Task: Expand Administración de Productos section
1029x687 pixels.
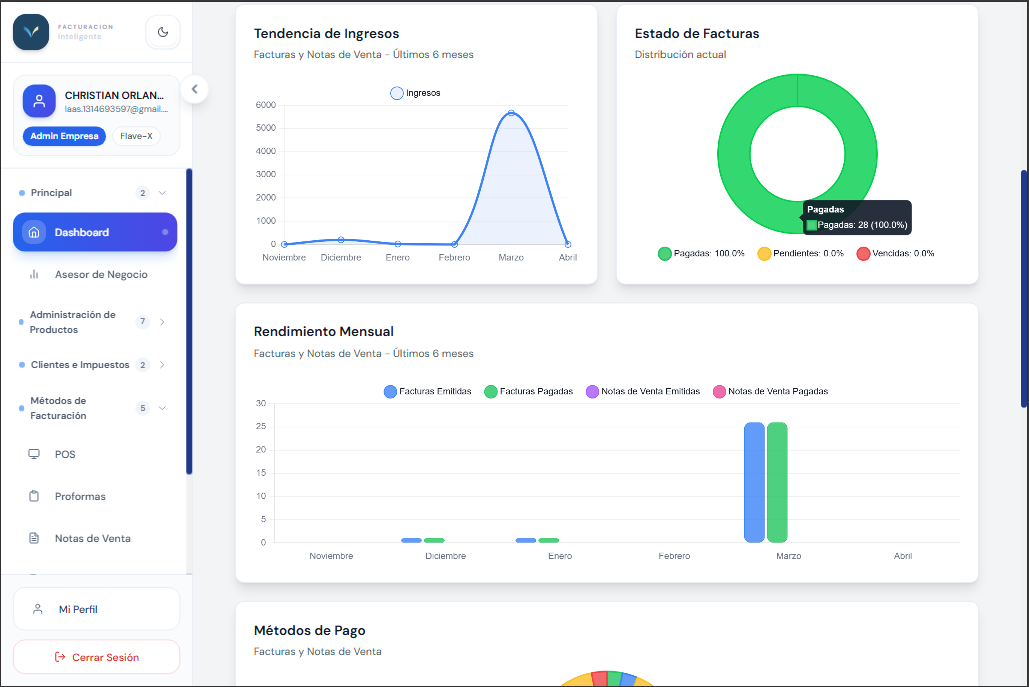Action: tap(162, 322)
